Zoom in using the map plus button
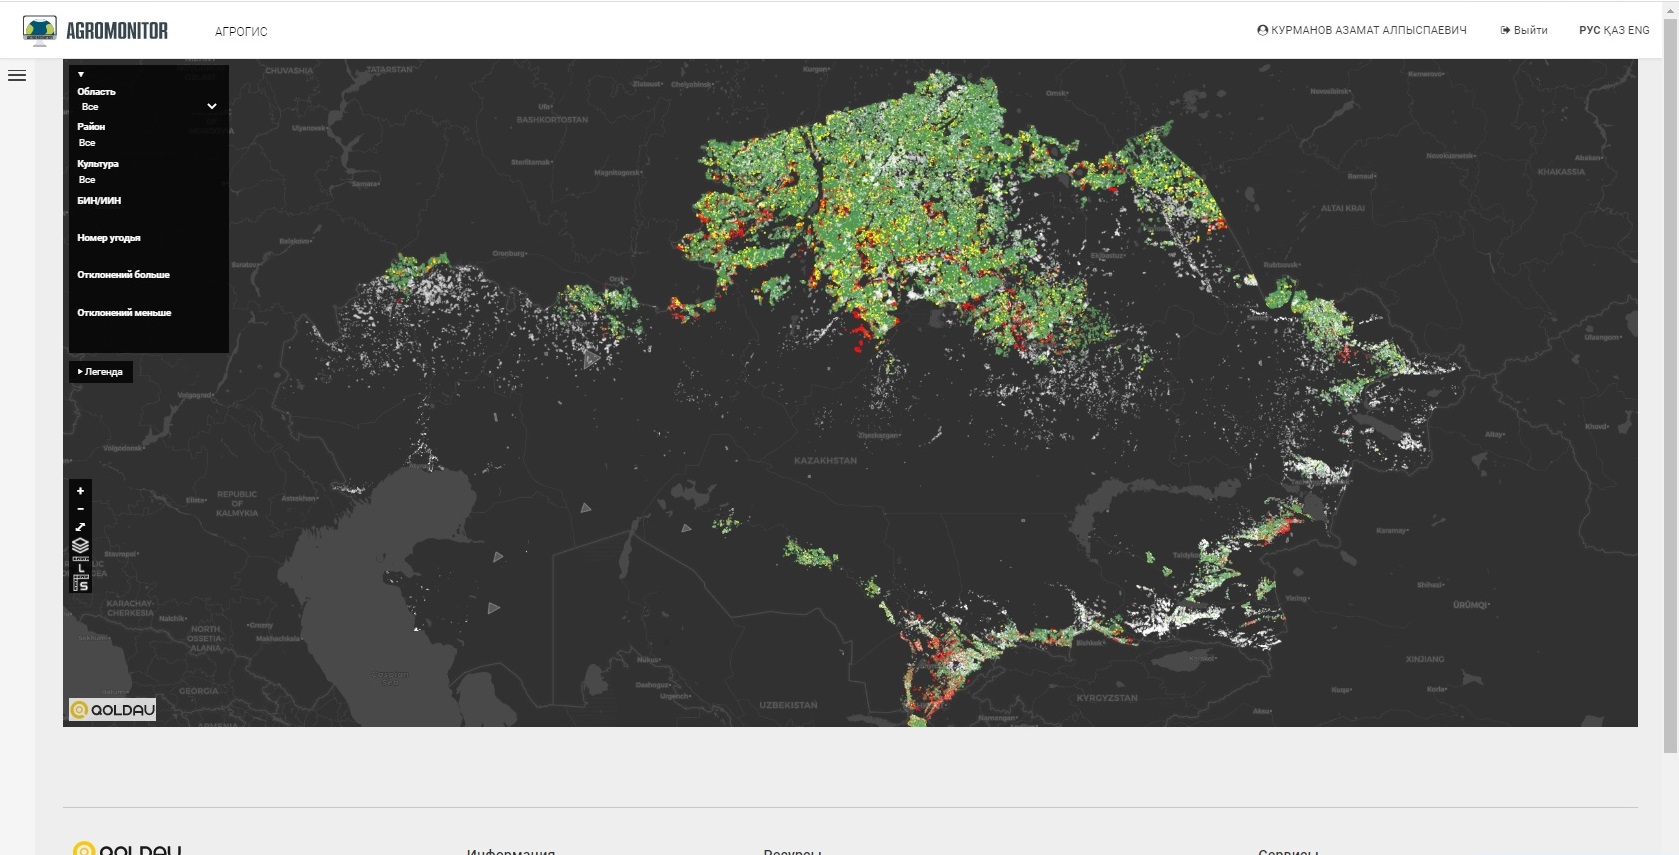This screenshot has width=1679, height=855. point(81,491)
